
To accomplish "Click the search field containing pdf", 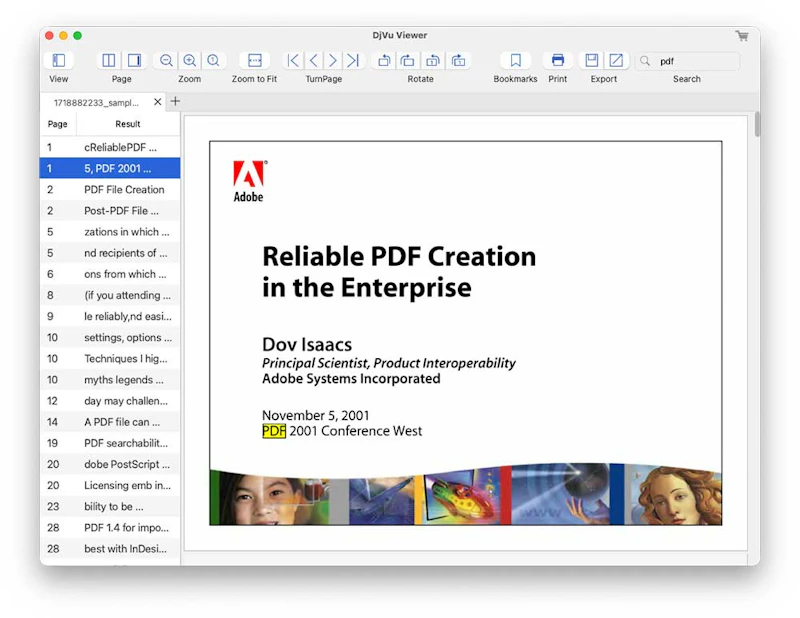I will [x=688, y=61].
